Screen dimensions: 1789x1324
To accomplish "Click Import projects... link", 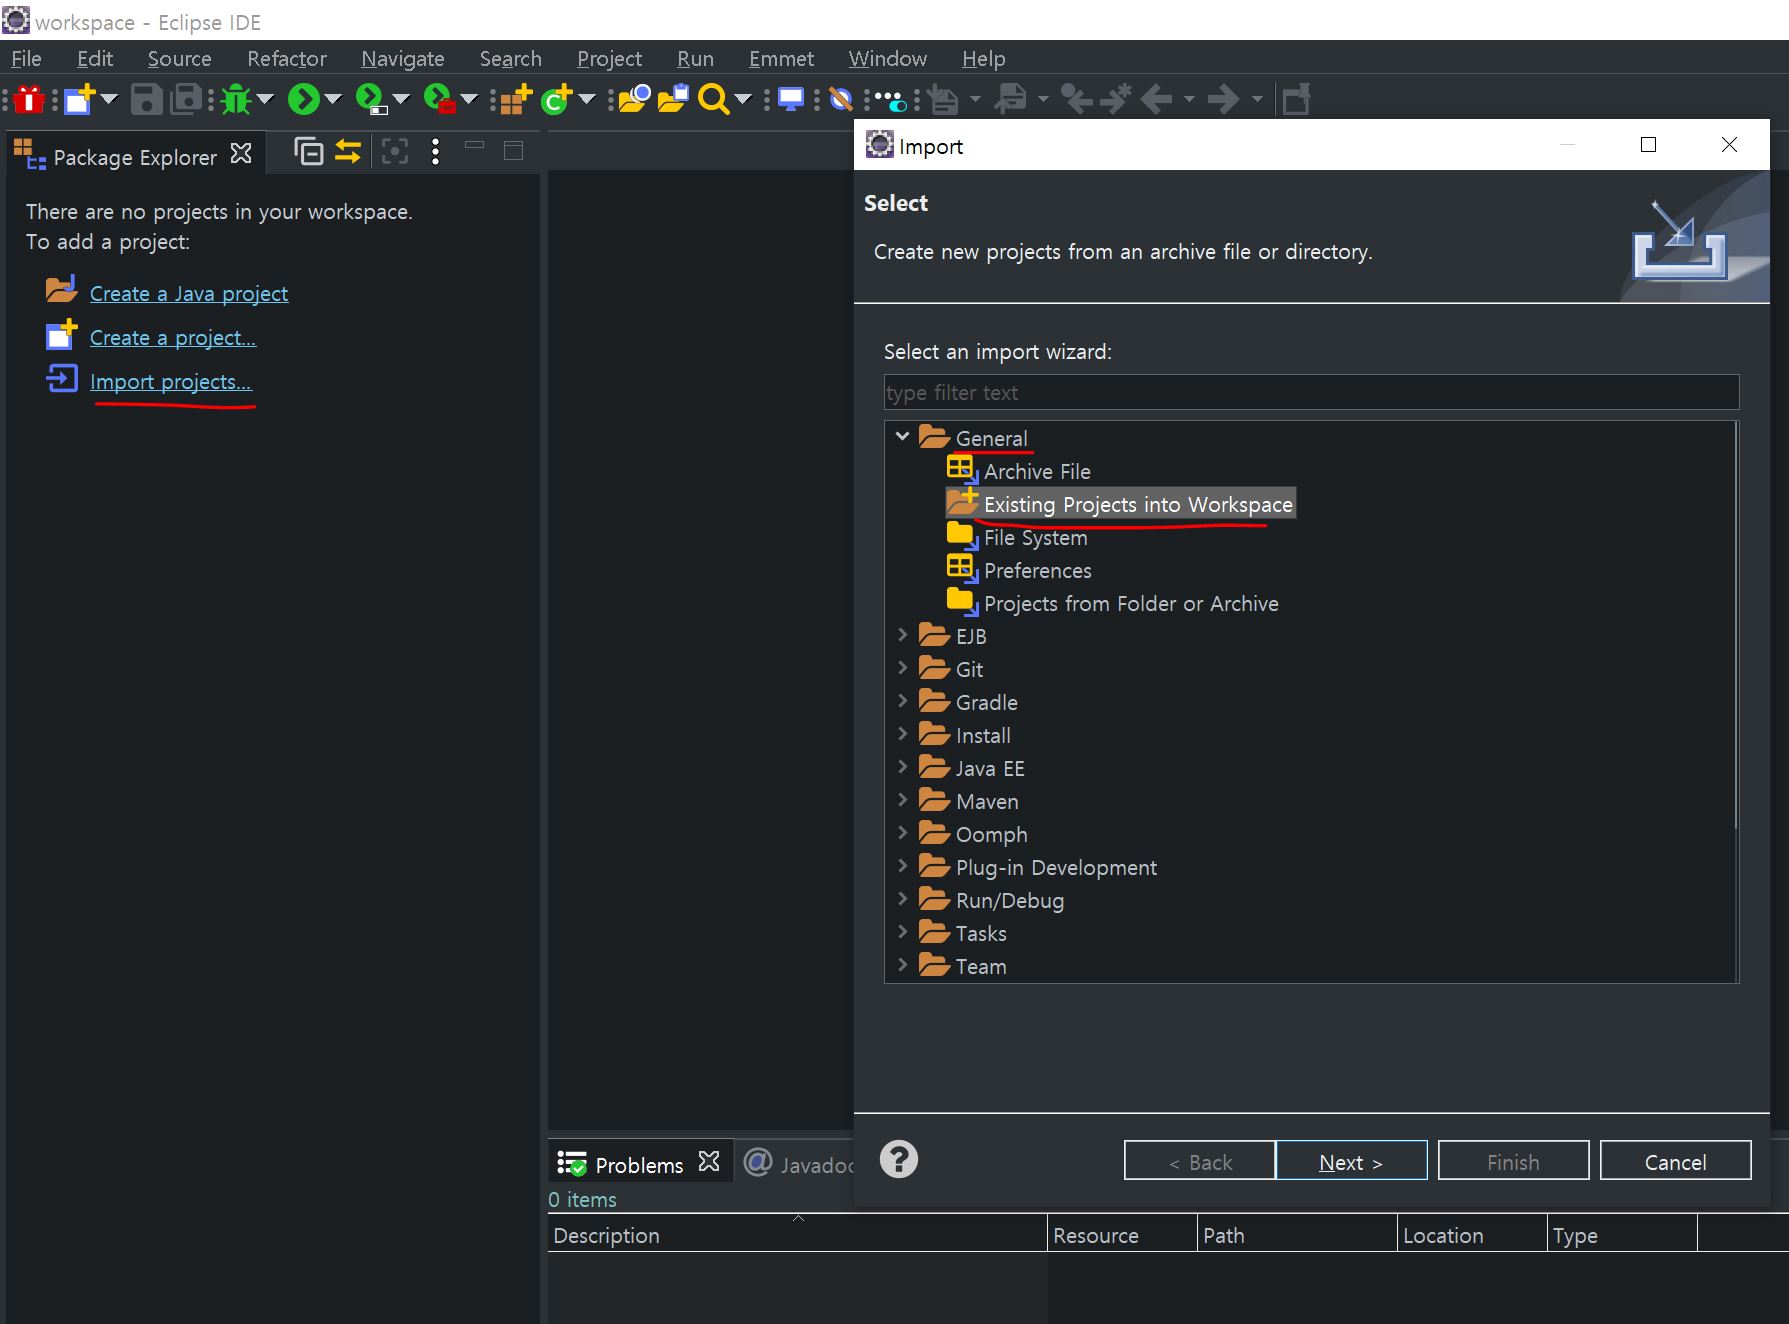I will 171,381.
